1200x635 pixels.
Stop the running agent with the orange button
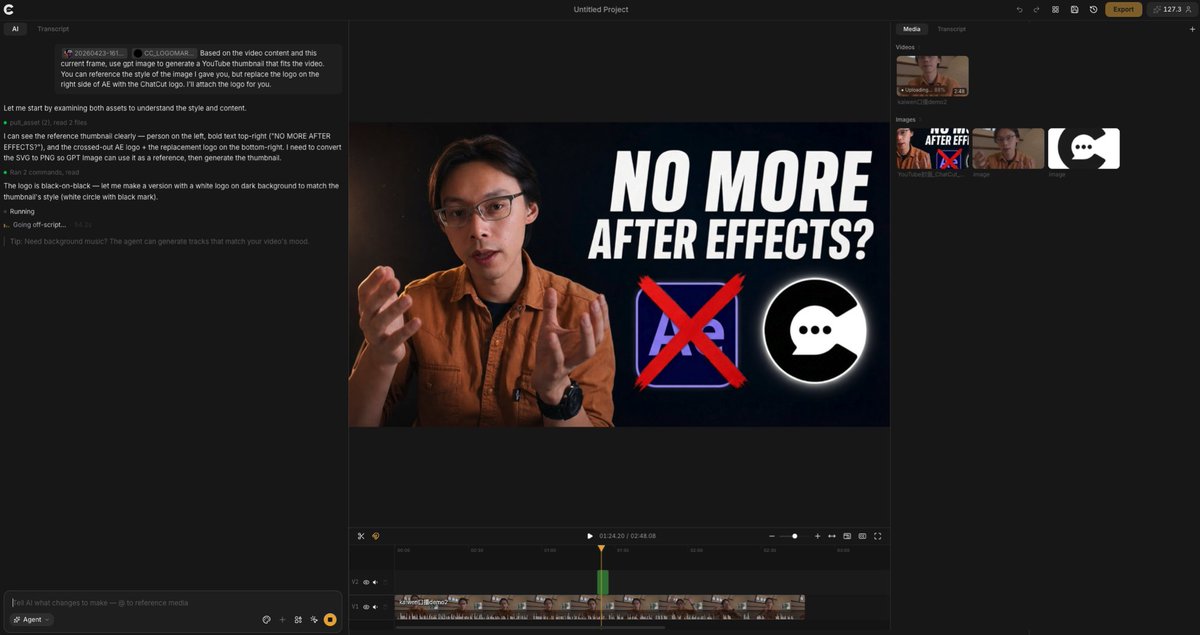tap(330, 619)
